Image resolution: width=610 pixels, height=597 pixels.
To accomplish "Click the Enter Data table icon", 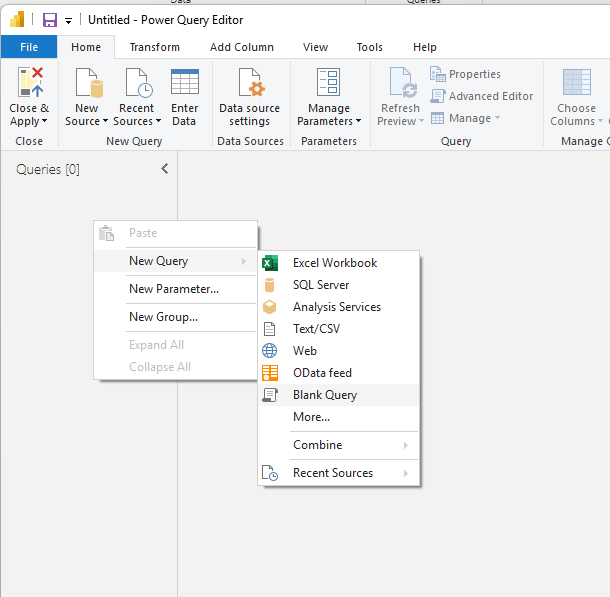I will click(x=184, y=84).
